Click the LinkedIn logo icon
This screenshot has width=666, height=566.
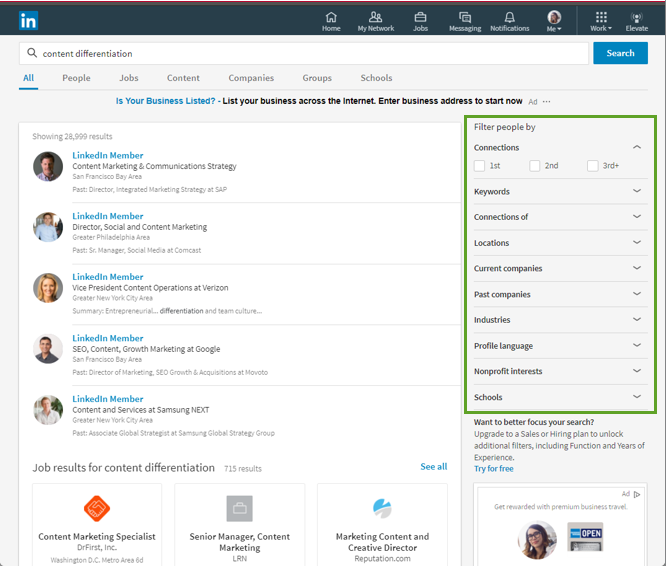point(28,20)
